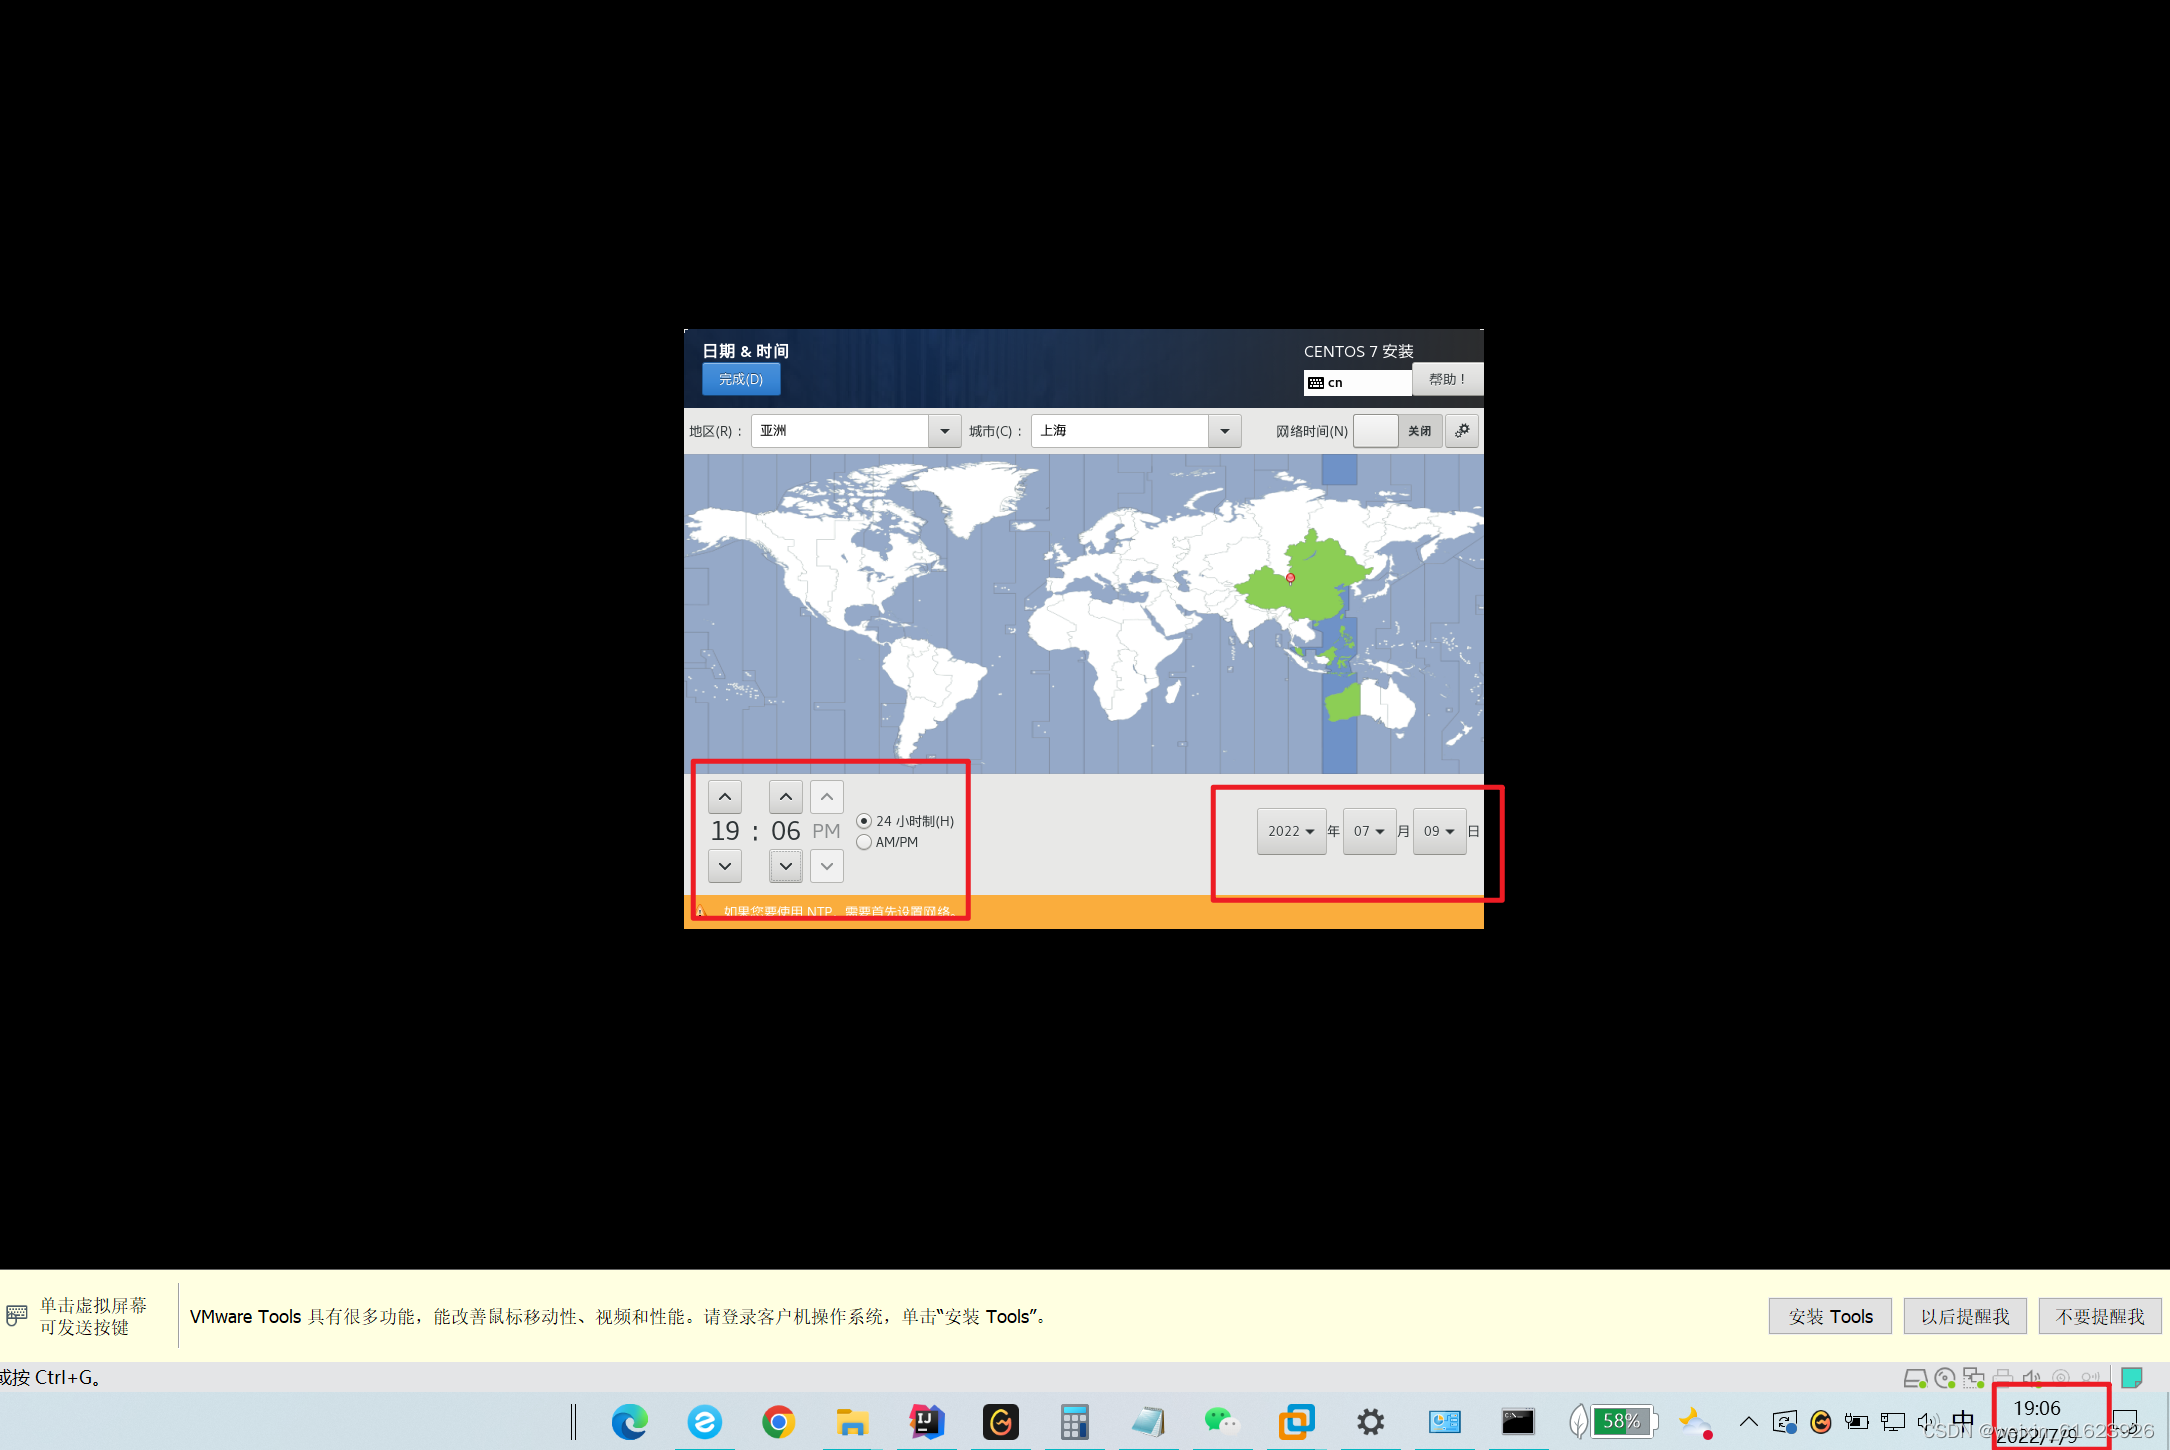Select the AM/PM time format option
This screenshot has height=1450, width=2170.
click(864, 842)
